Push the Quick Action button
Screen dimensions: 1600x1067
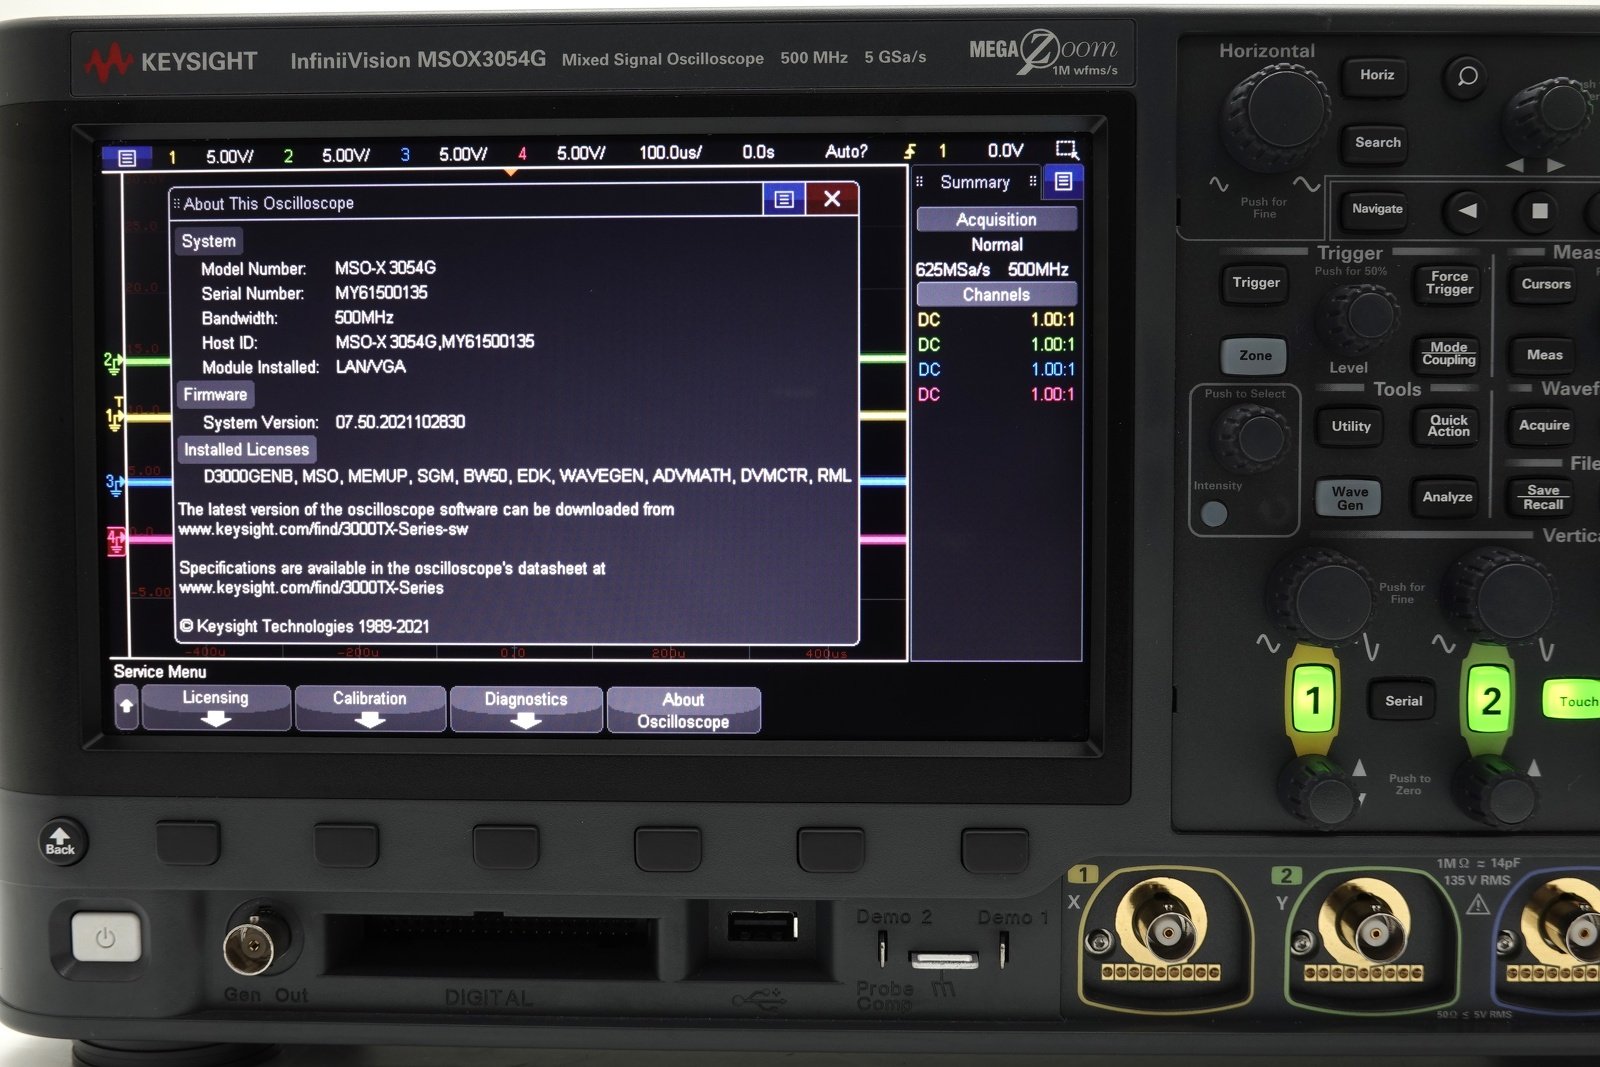(x=1448, y=426)
